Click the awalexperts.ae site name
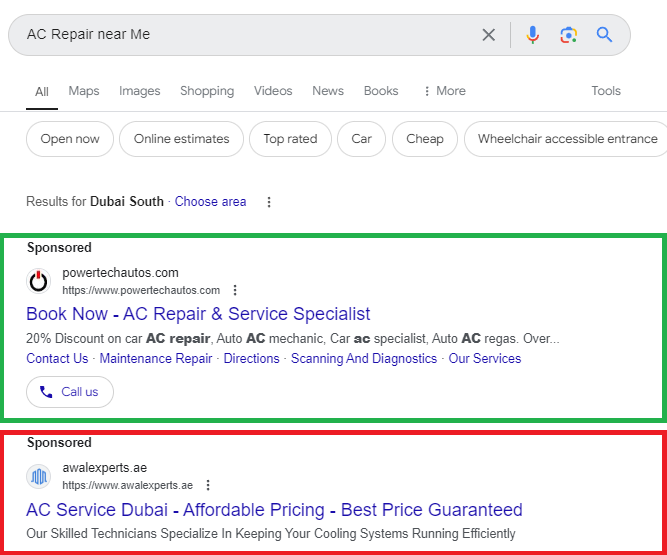The height and width of the screenshot is (555, 667). tap(105, 467)
